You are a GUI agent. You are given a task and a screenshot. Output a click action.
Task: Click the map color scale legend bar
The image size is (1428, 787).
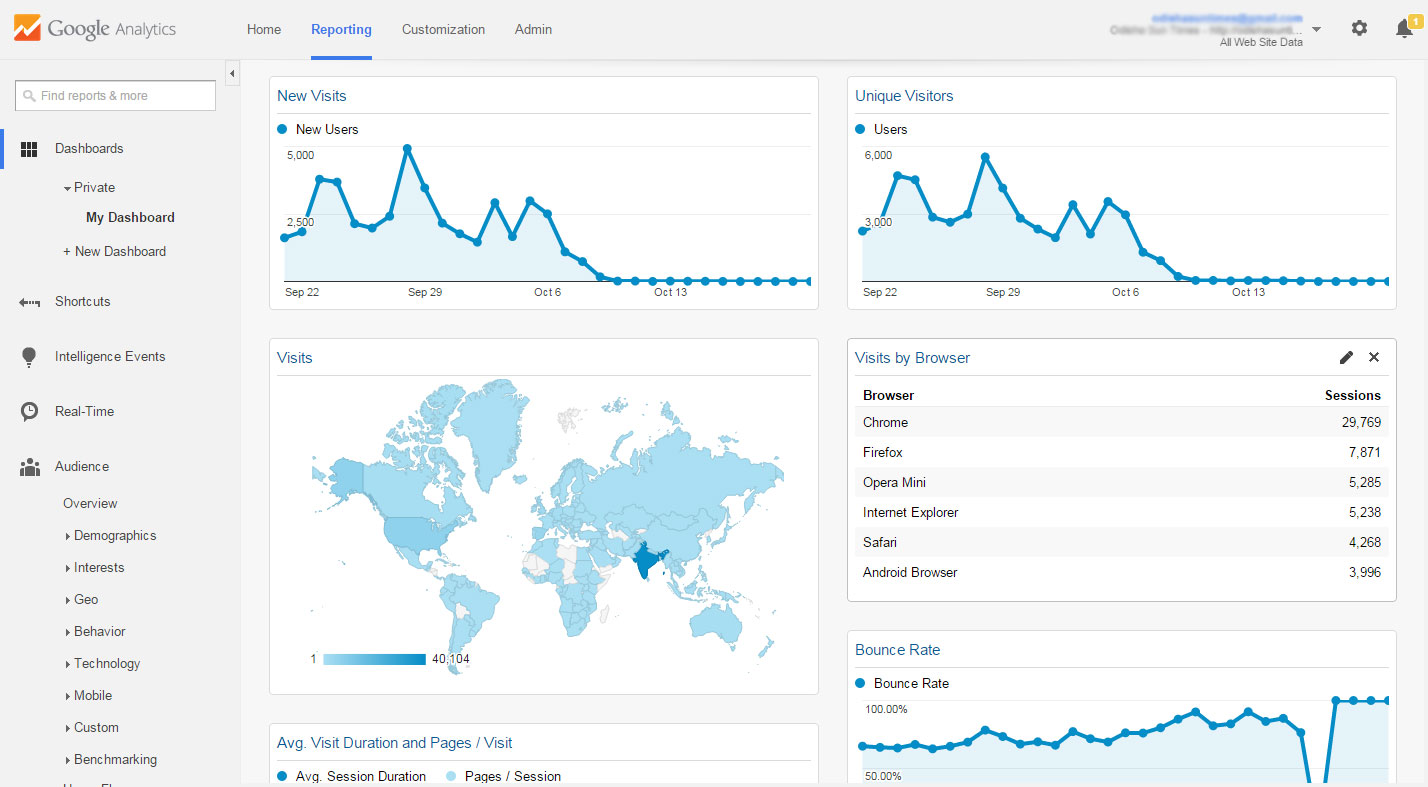pos(374,660)
